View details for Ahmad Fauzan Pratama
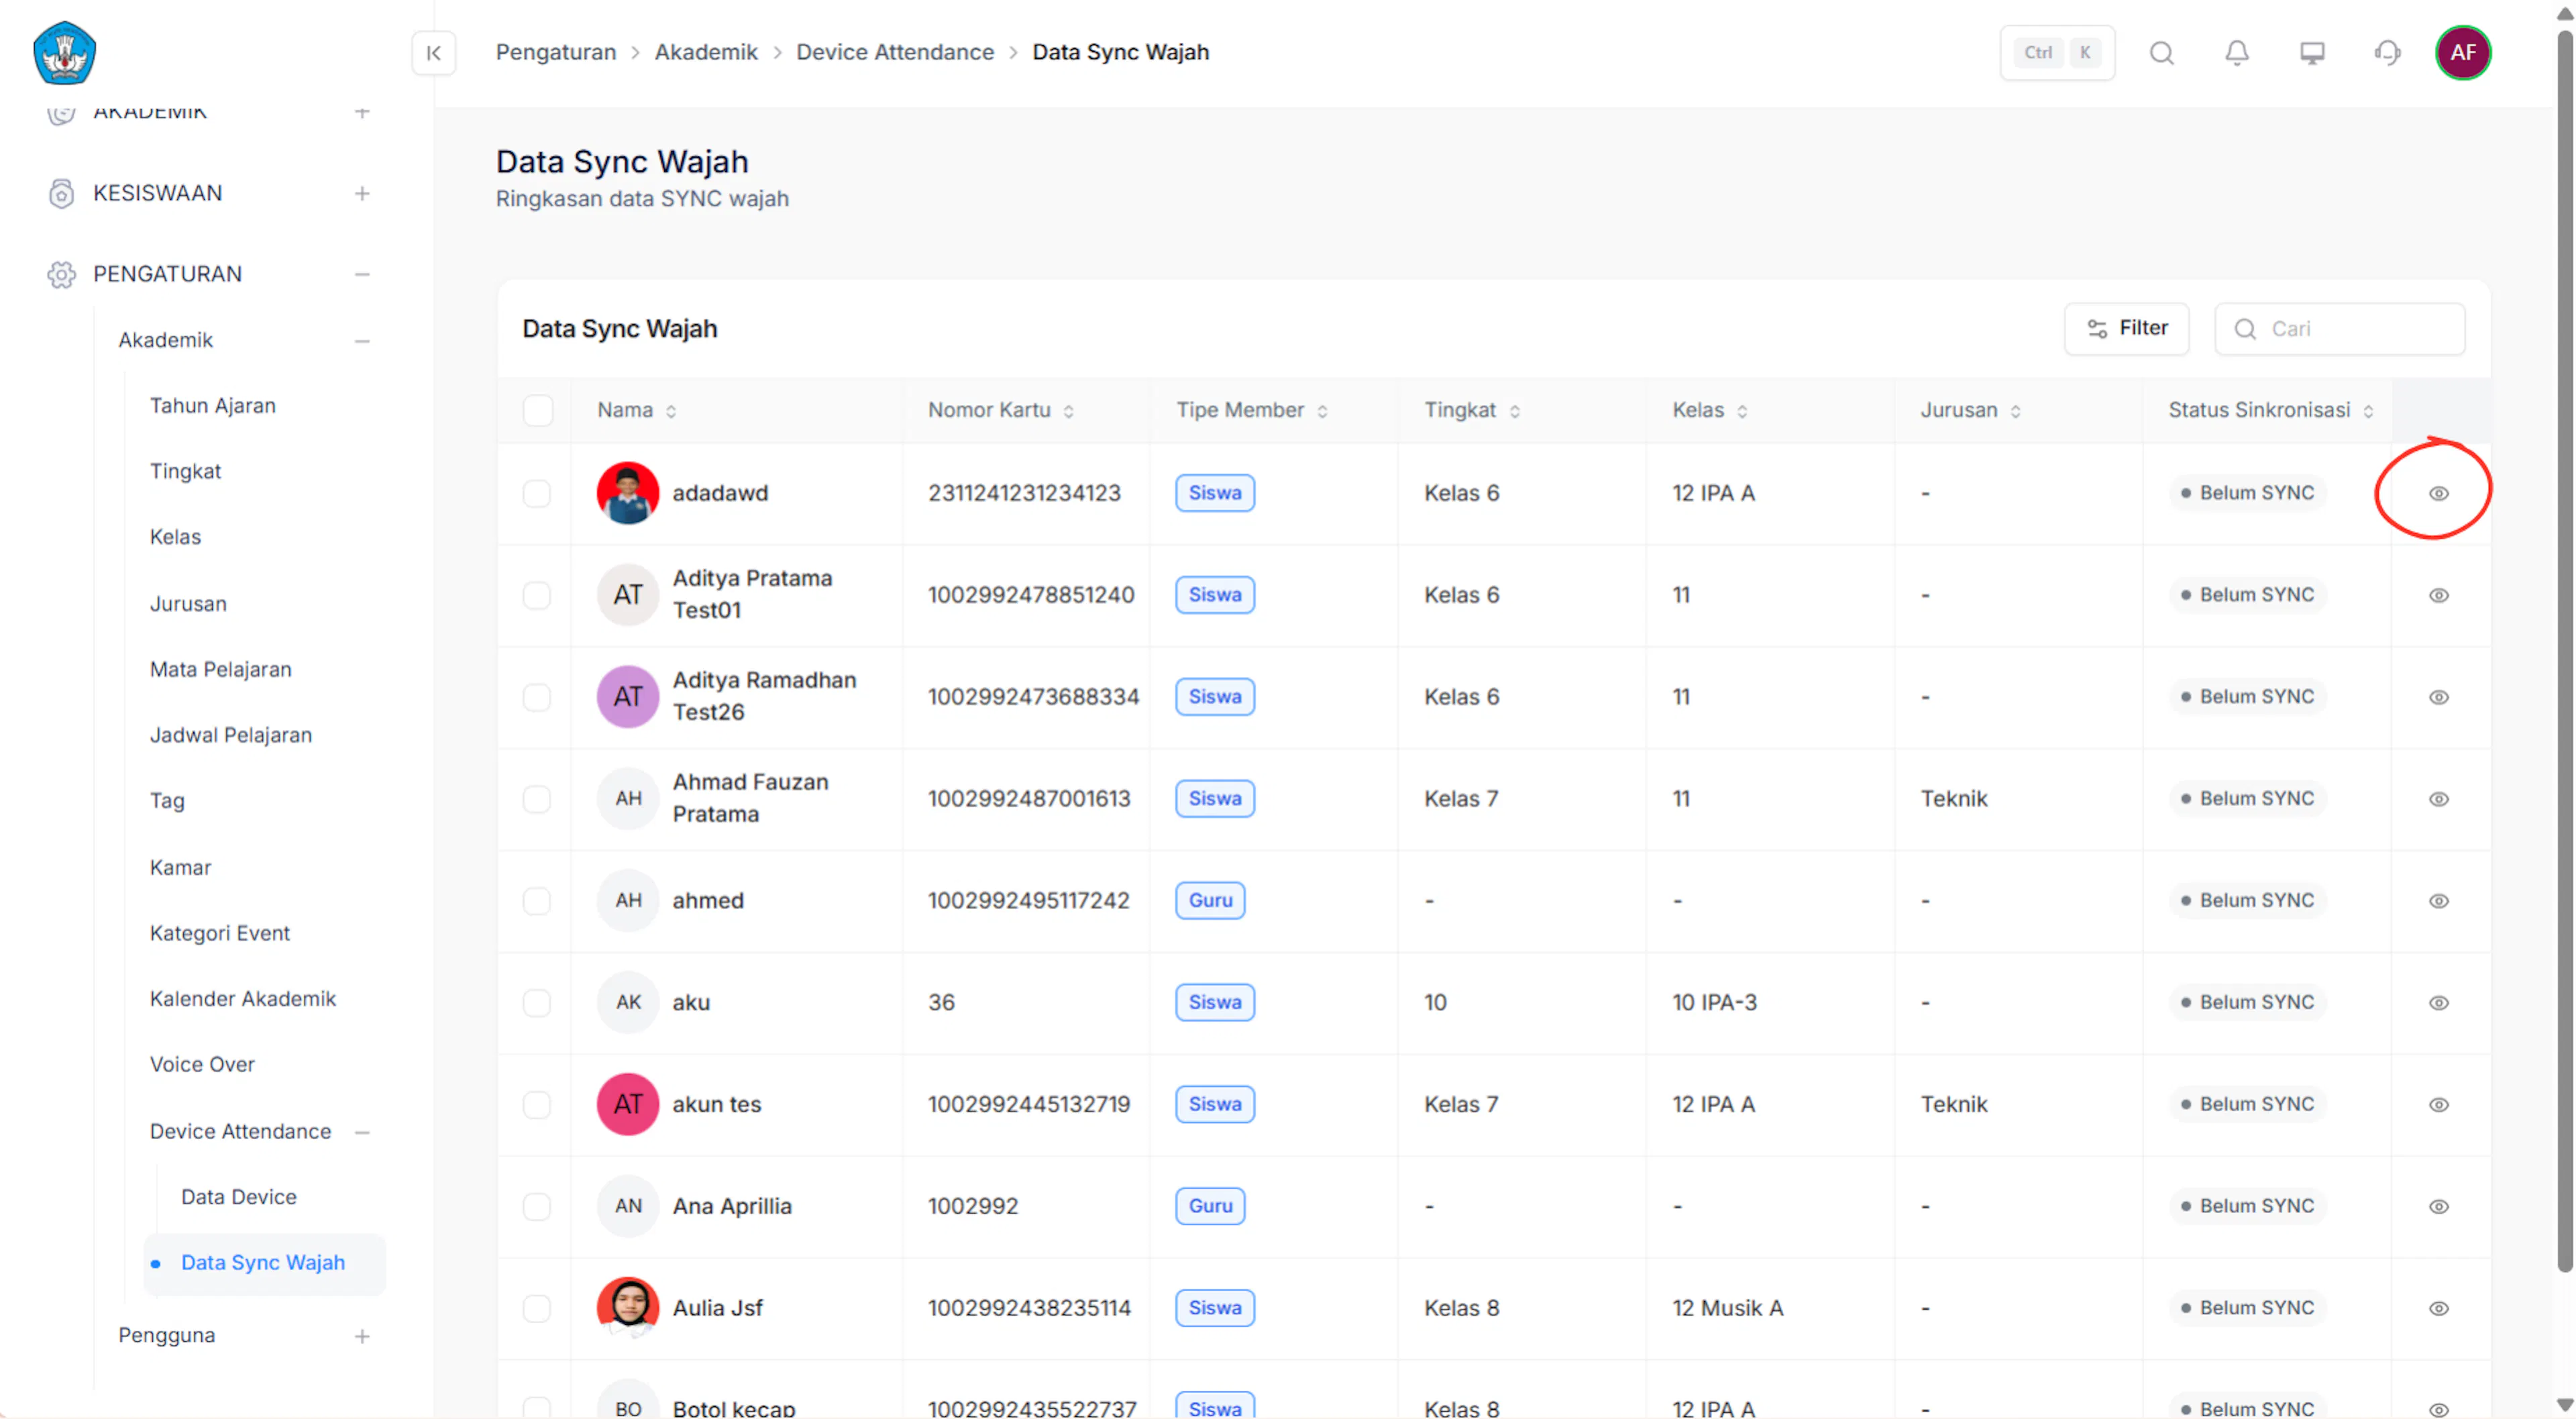The height and width of the screenshot is (1419, 2576). [x=2438, y=800]
